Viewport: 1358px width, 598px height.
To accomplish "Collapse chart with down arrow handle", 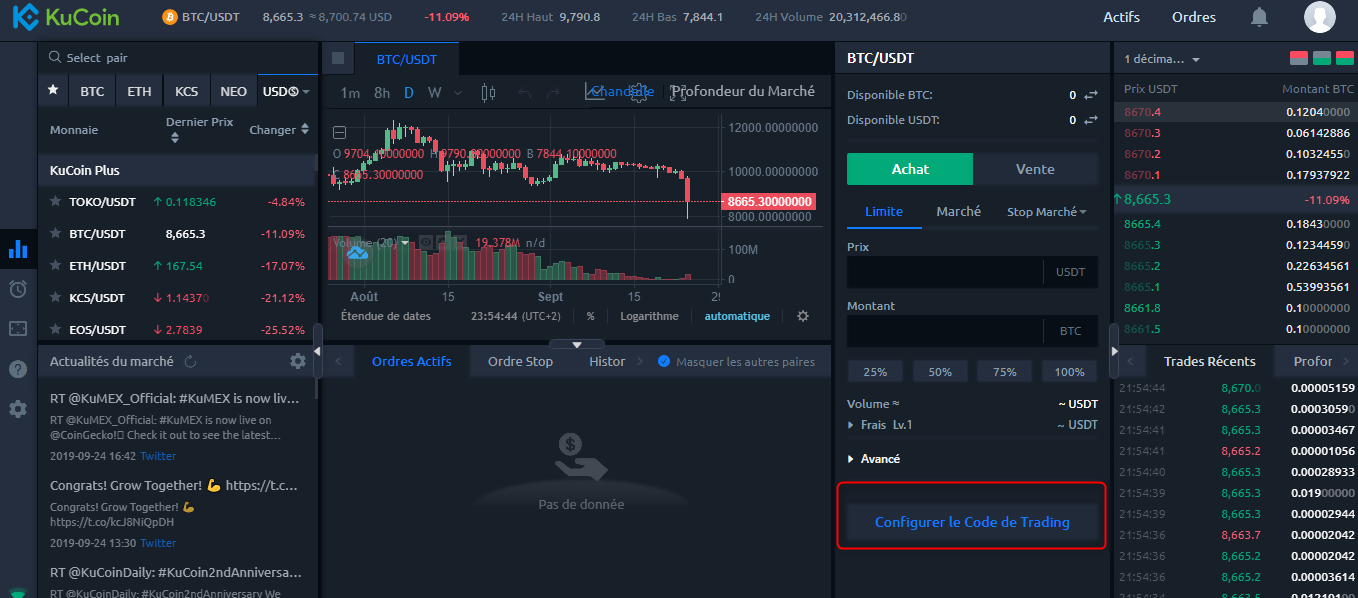I will tap(577, 344).
